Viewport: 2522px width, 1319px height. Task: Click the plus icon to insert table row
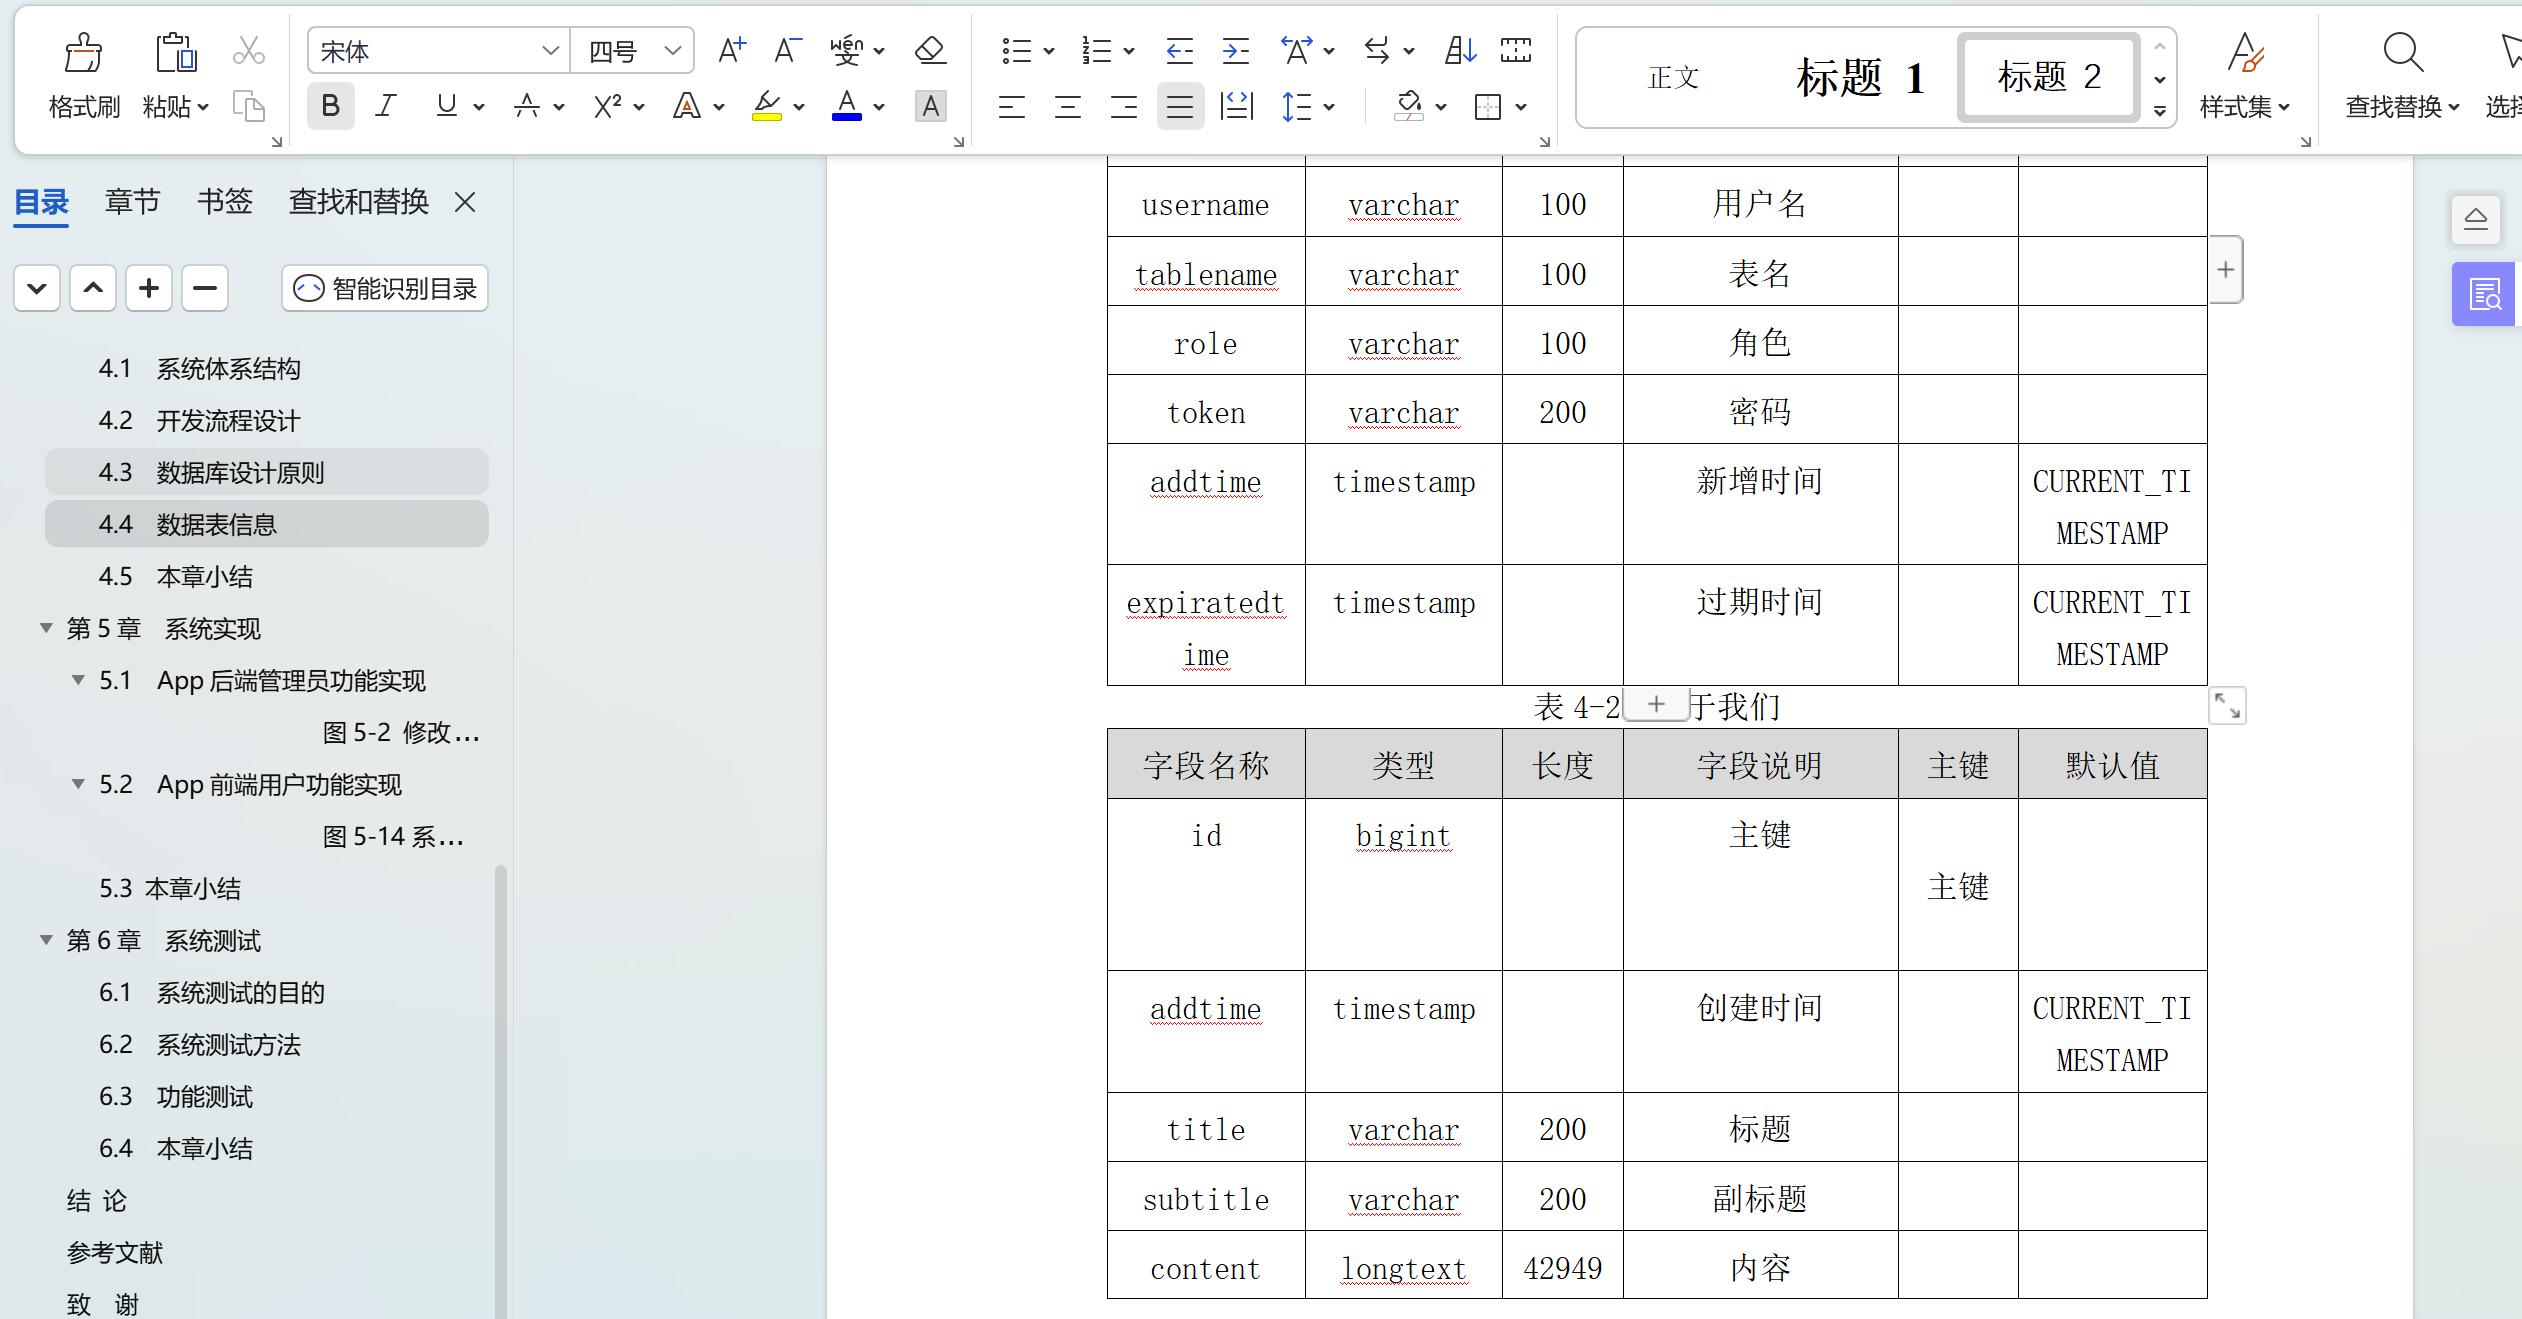click(x=1657, y=704)
